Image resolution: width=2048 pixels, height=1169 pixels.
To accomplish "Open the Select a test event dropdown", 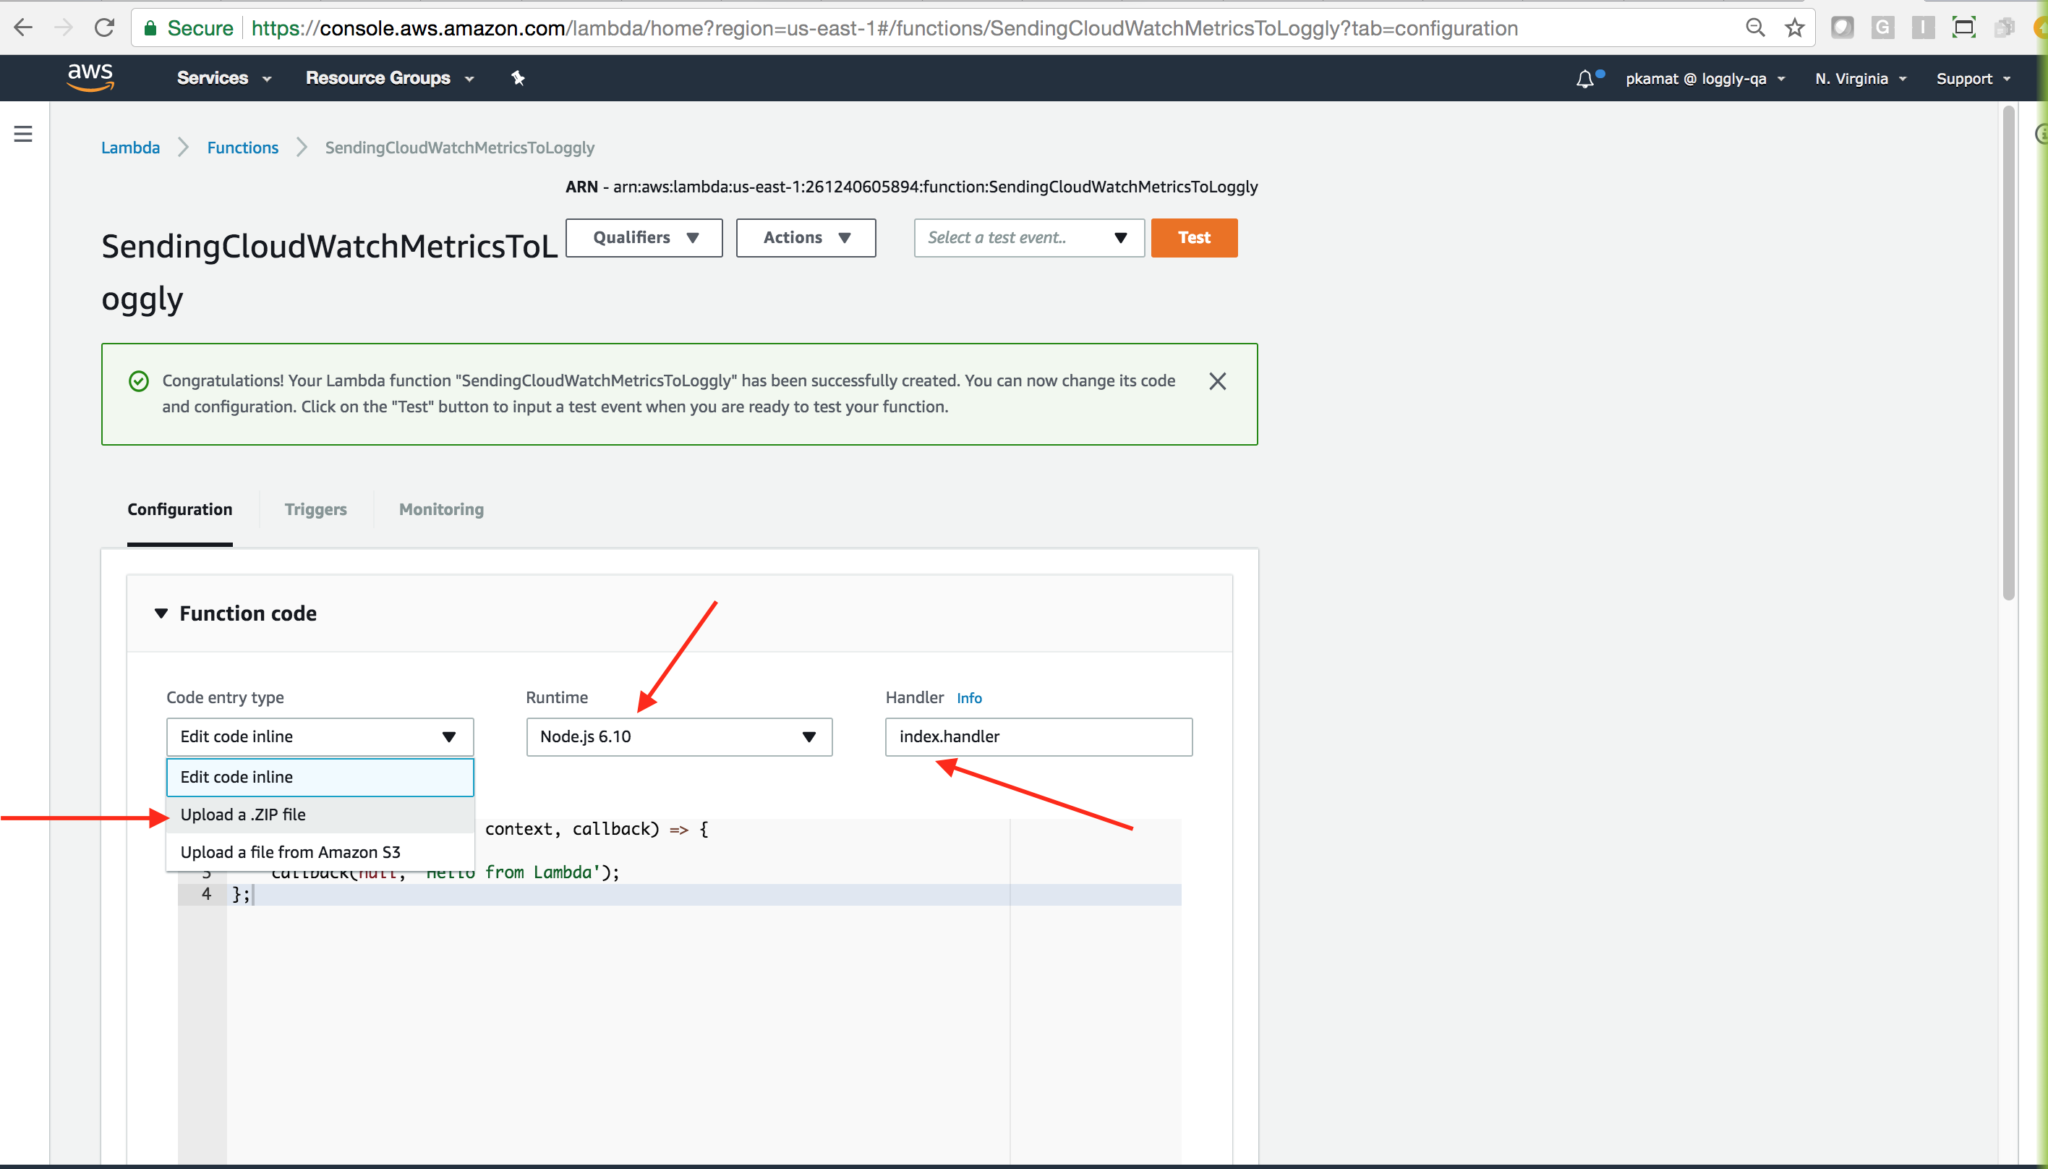I will click(1028, 238).
